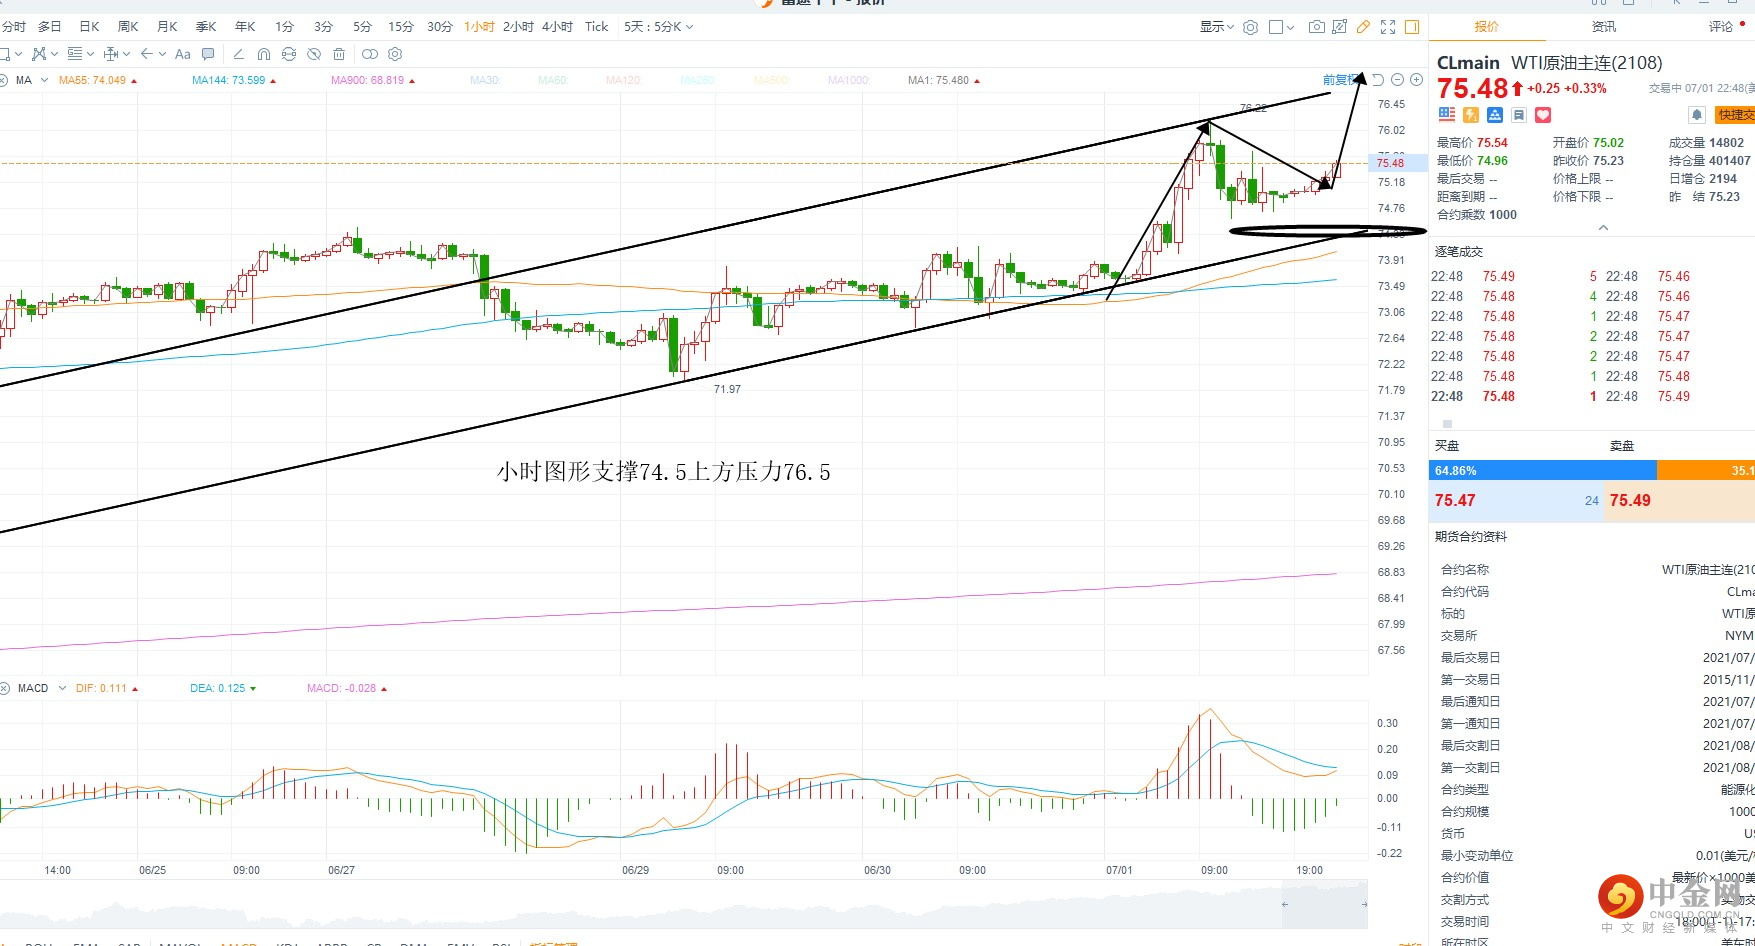Toggle the faded MA1000 line
Image resolution: width=1755 pixels, height=946 pixels.
(848, 80)
